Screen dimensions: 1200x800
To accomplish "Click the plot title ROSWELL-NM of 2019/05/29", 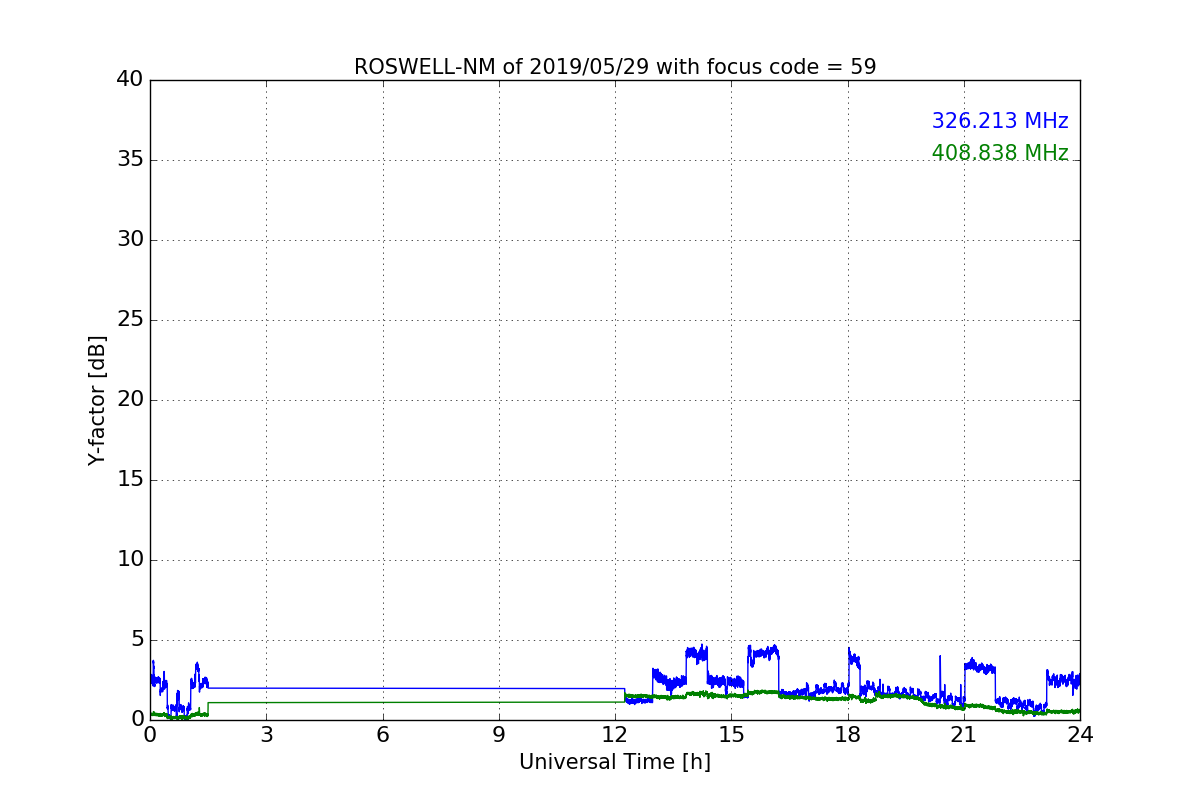I will [x=615, y=67].
